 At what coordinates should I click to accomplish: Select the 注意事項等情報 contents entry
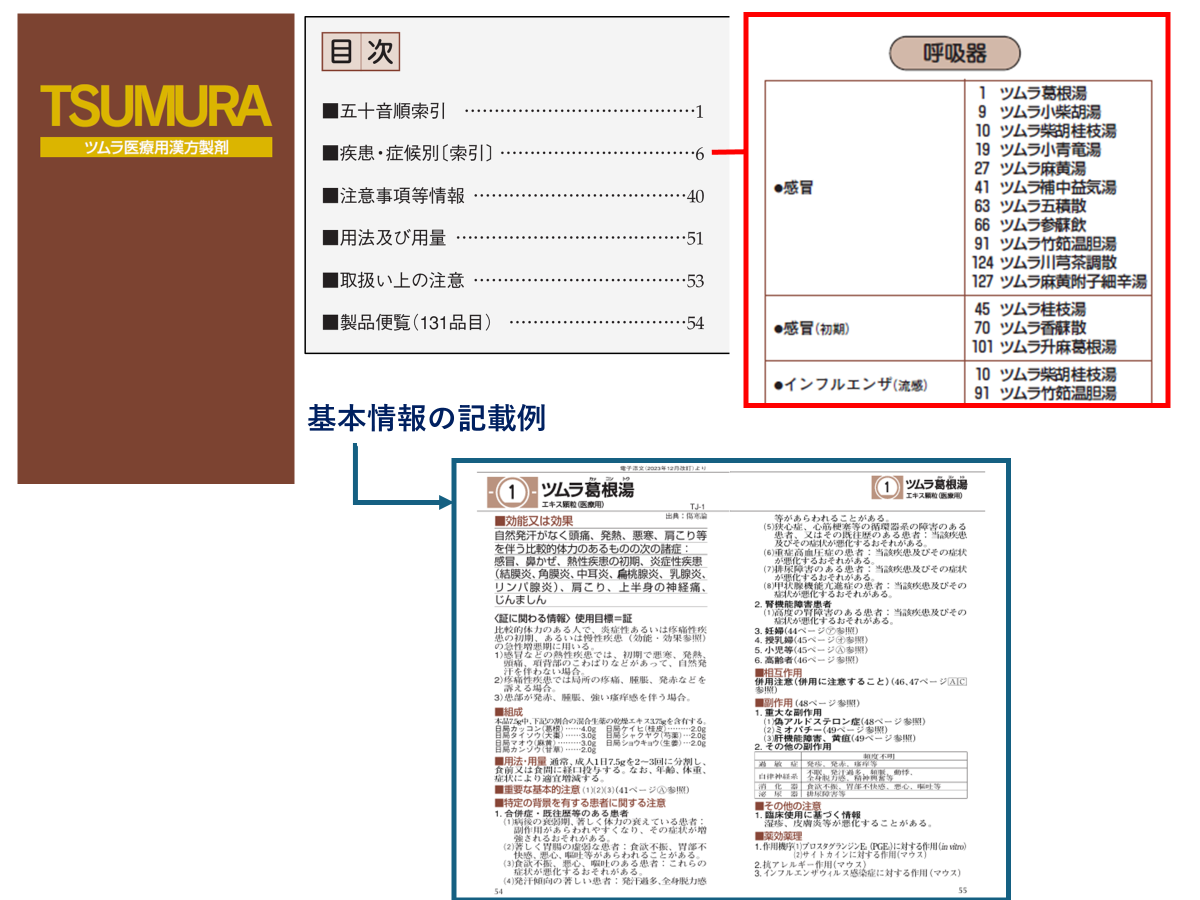tap(394, 196)
